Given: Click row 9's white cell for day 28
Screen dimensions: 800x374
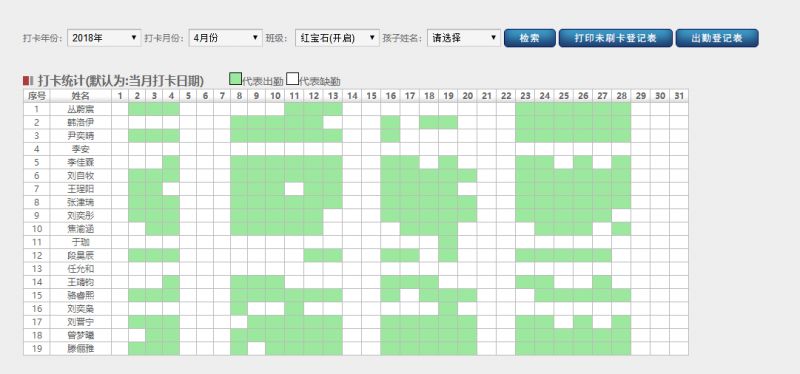Looking at the screenshot, I should [x=621, y=215].
